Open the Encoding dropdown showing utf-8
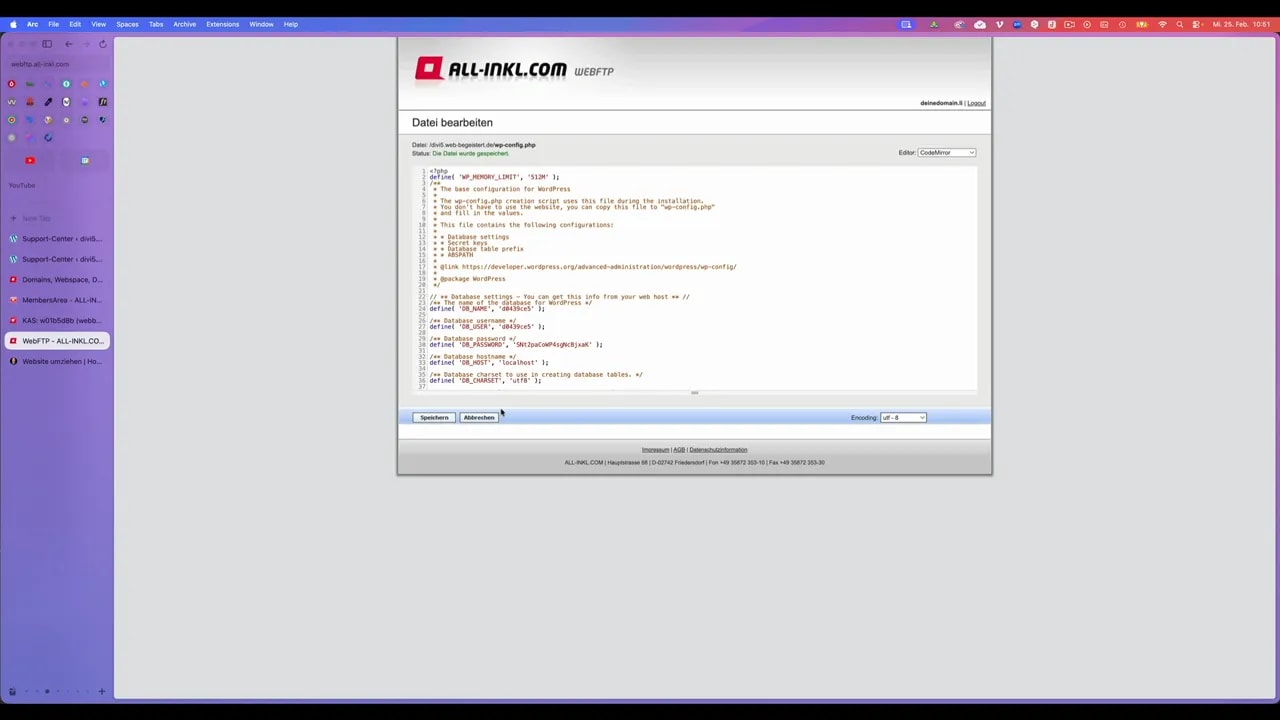1280x720 pixels. [902, 417]
